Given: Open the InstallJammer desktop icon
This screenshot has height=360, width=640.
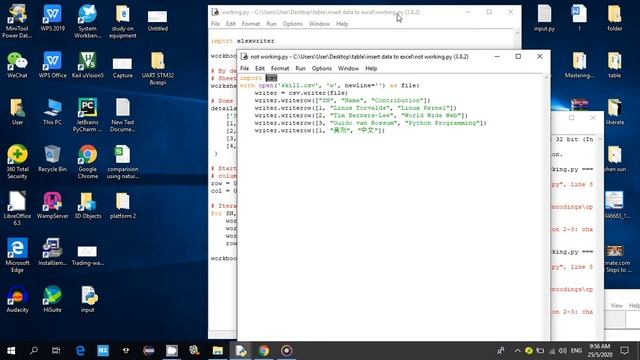Looking at the screenshot, I should [52, 252].
